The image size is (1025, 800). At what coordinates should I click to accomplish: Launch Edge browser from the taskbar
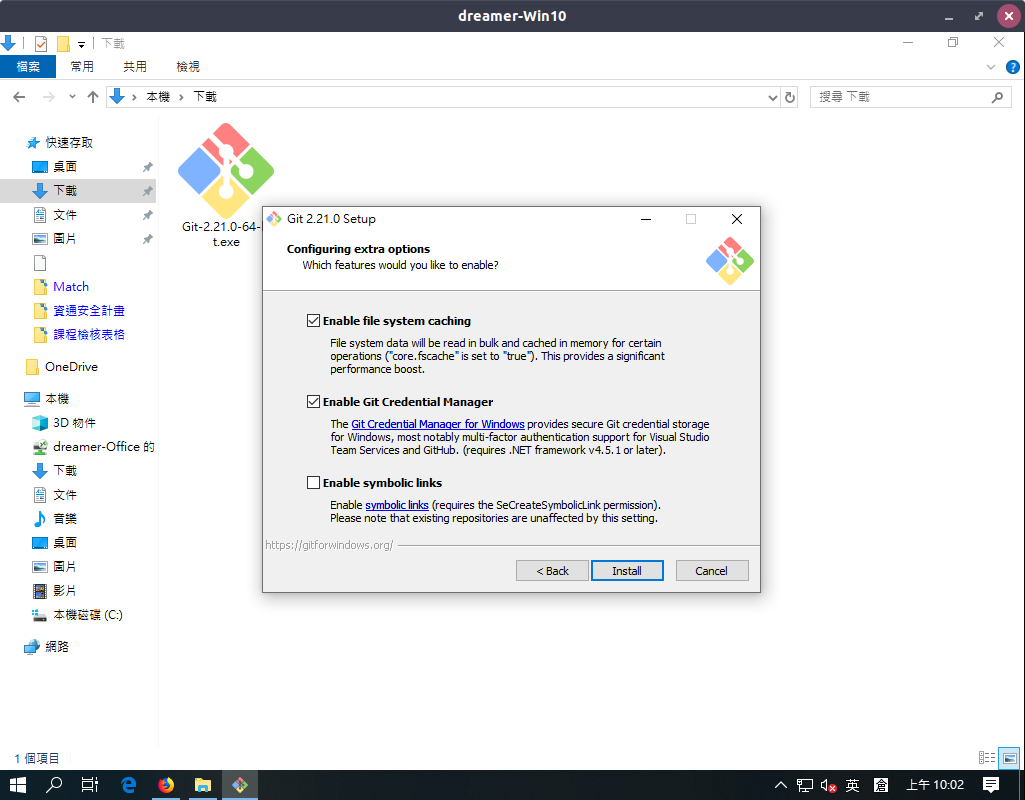coord(129,785)
